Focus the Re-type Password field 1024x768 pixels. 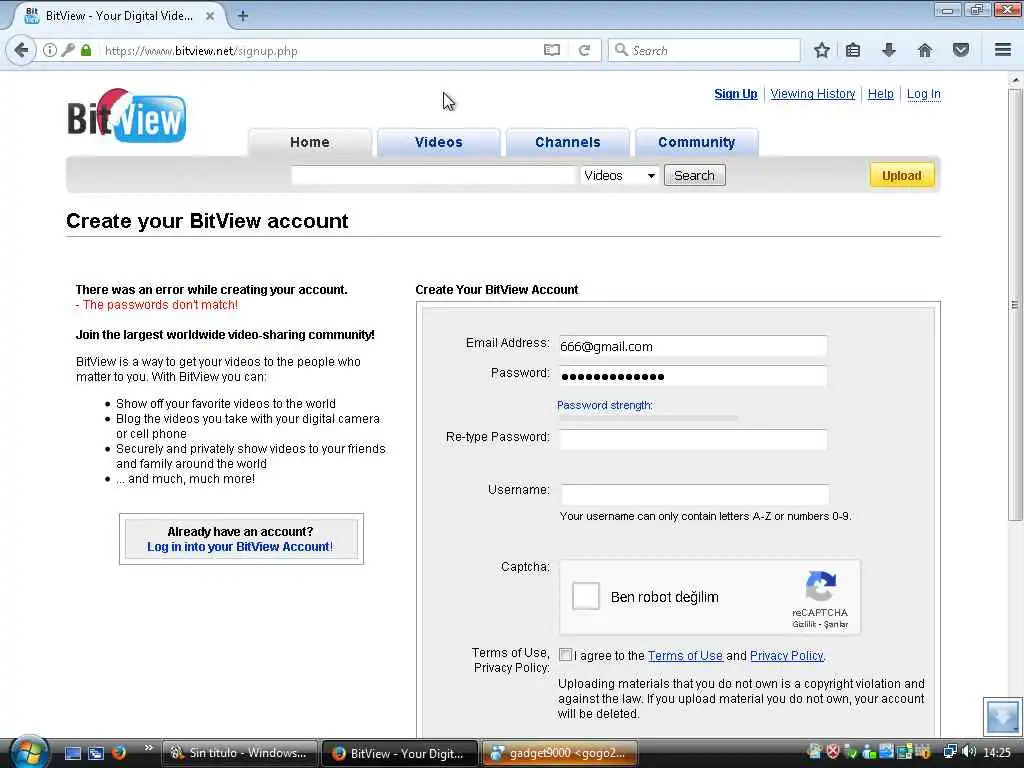click(693, 440)
